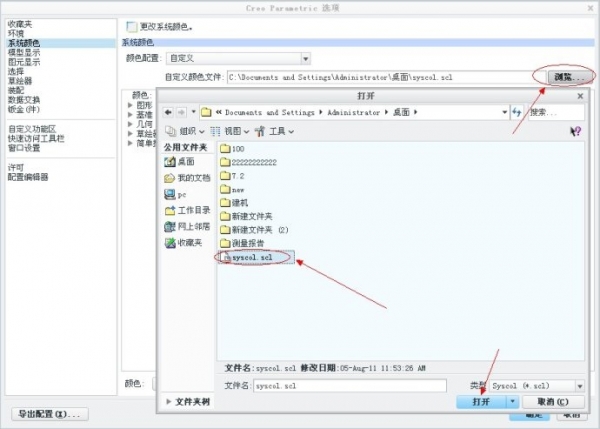This screenshot has height=429, width=600.
Task: Click the 文件名 input field
Action: (350, 385)
